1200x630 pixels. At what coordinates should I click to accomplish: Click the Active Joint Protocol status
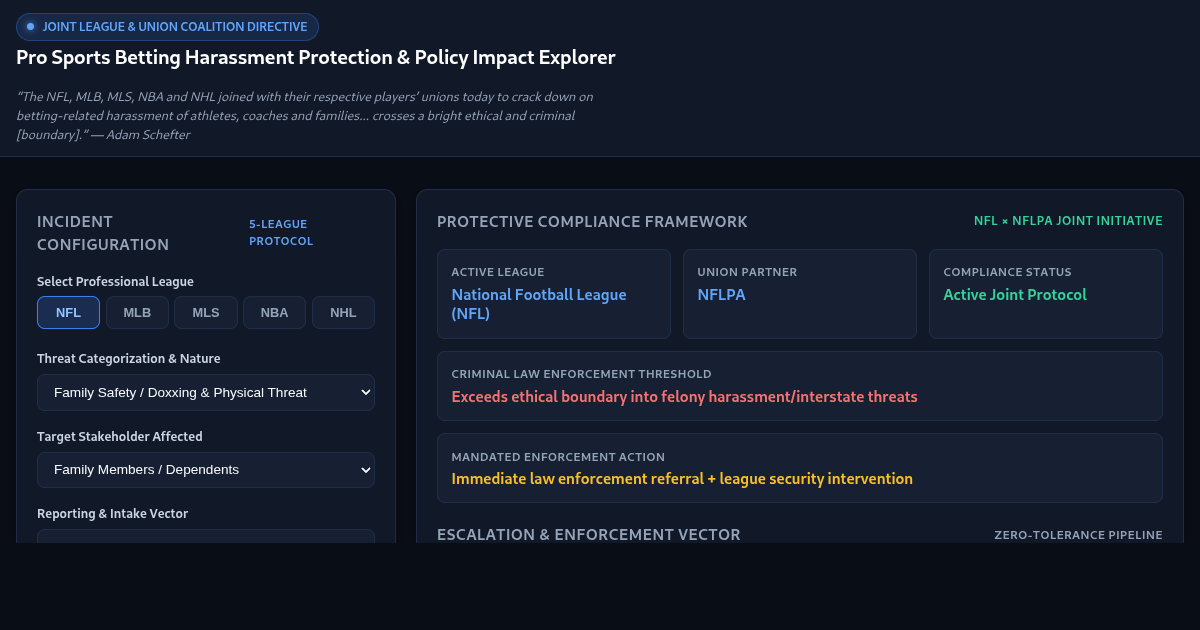tap(1015, 295)
